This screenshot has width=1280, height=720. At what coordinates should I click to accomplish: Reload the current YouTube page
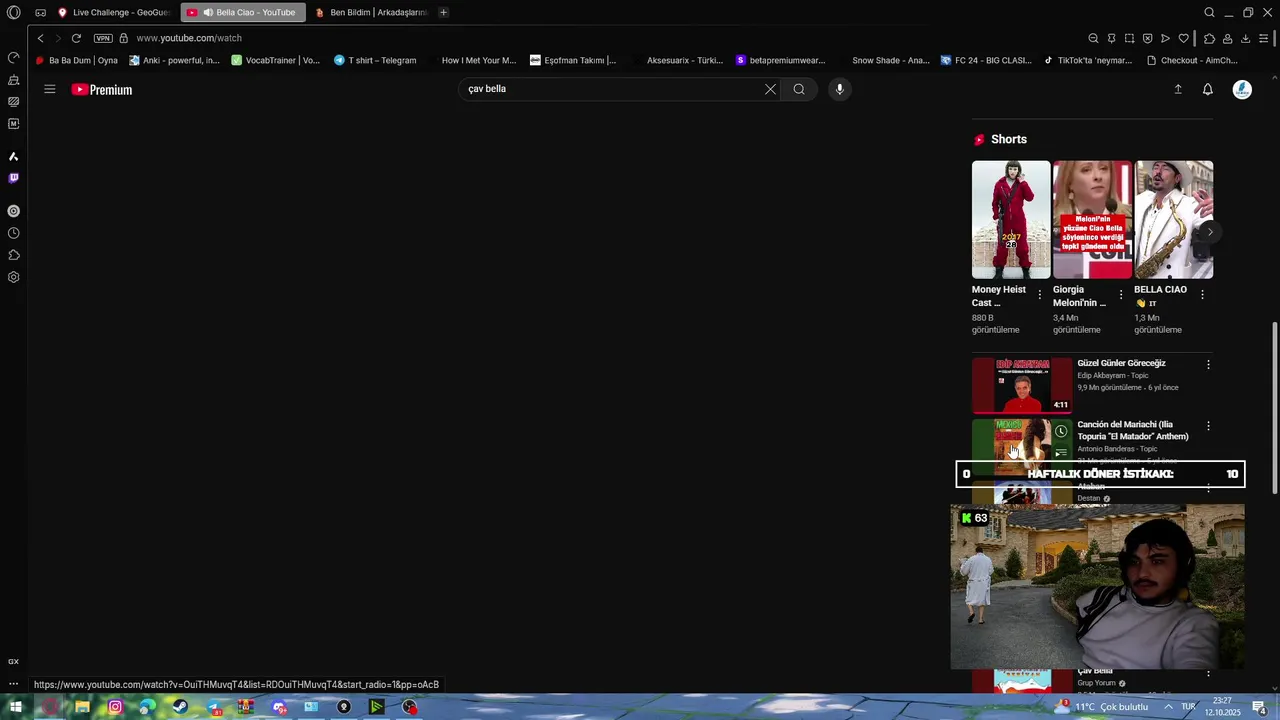pos(76,38)
